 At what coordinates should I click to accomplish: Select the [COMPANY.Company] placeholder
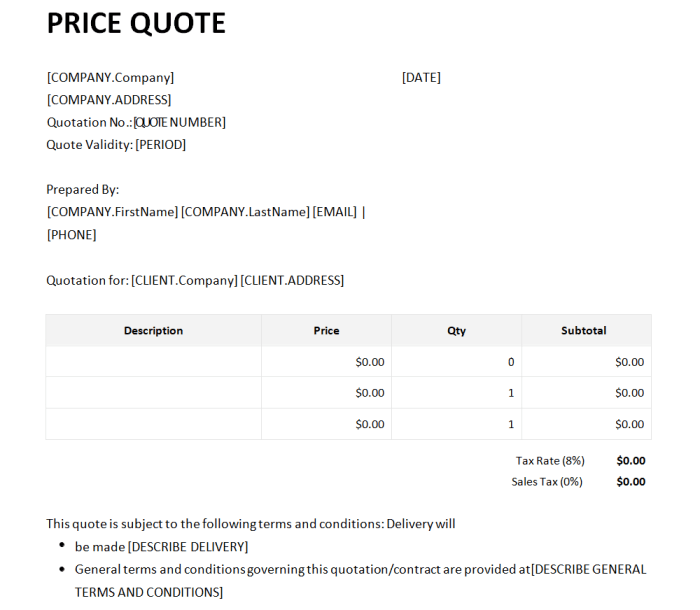coord(110,77)
